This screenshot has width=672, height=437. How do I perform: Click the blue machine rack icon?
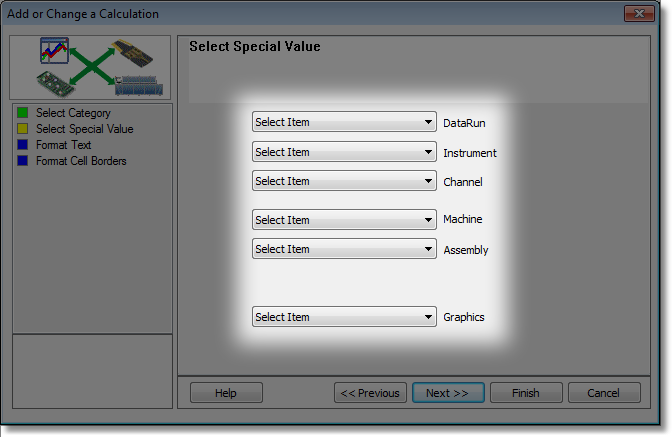point(138,85)
